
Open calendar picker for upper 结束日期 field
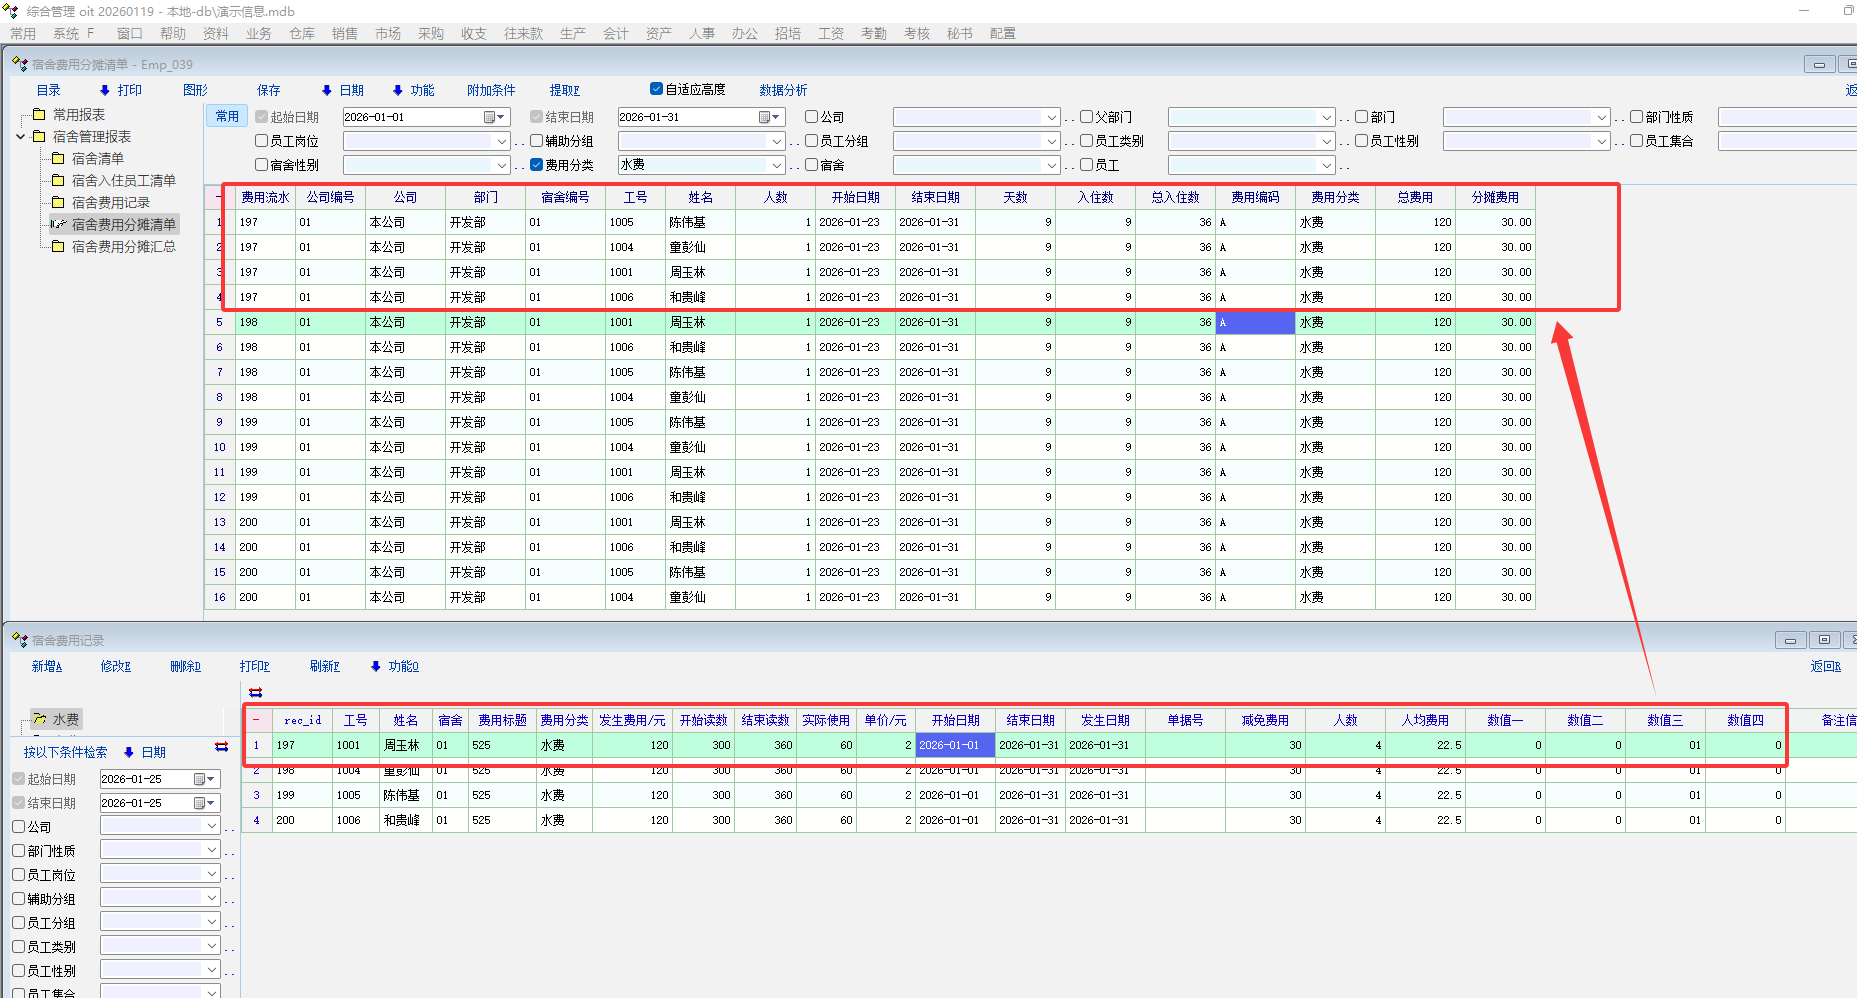[x=764, y=117]
